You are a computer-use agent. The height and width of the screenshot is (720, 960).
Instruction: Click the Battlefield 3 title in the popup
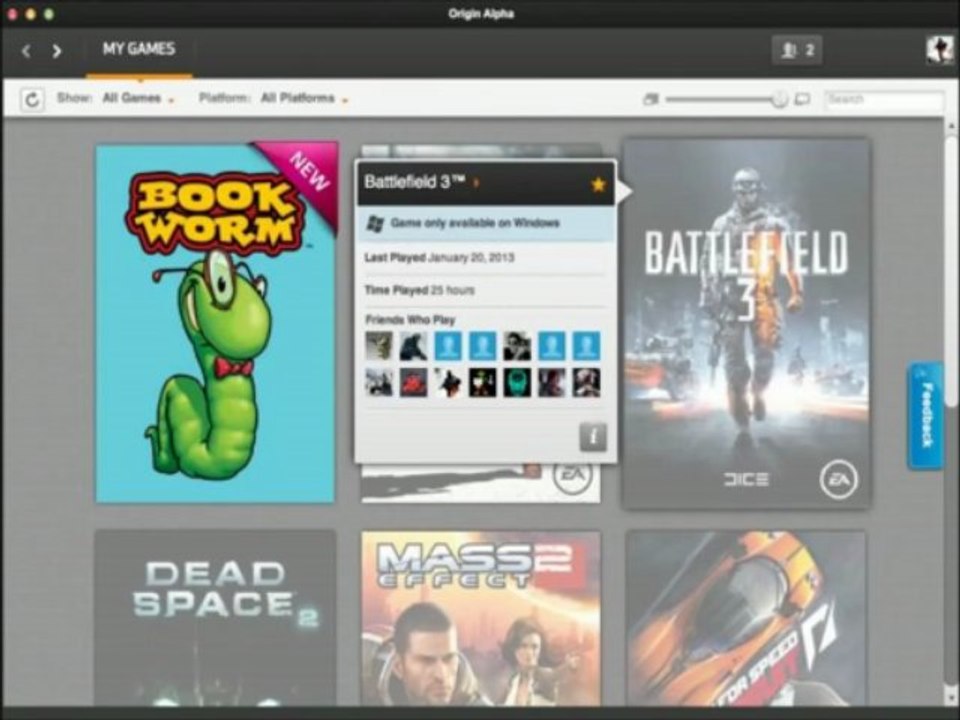click(414, 182)
